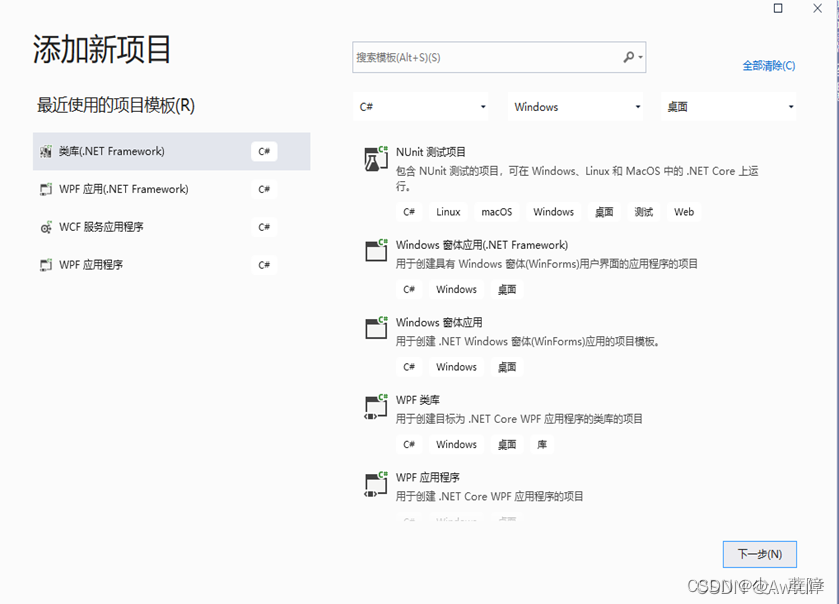Select the WPF 应用程序 template icon

(x=375, y=483)
